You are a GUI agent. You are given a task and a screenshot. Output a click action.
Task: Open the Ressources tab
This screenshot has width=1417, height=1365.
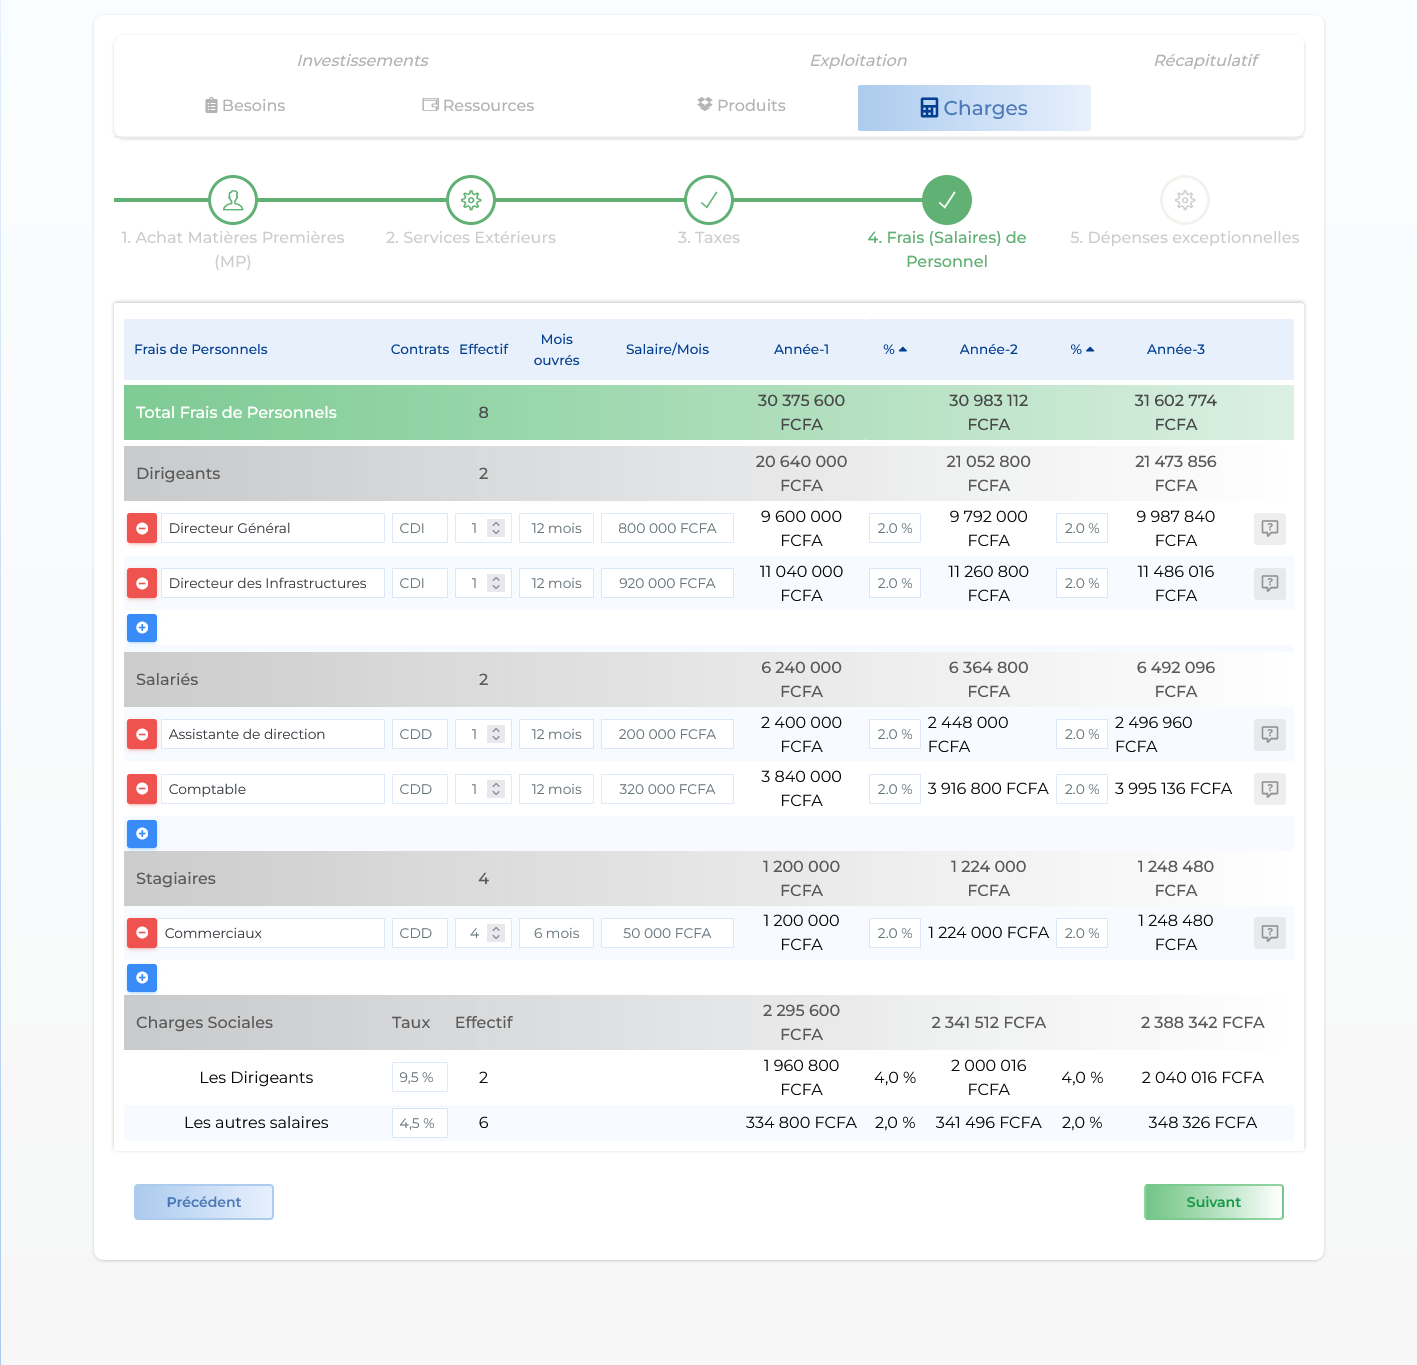pos(478,105)
